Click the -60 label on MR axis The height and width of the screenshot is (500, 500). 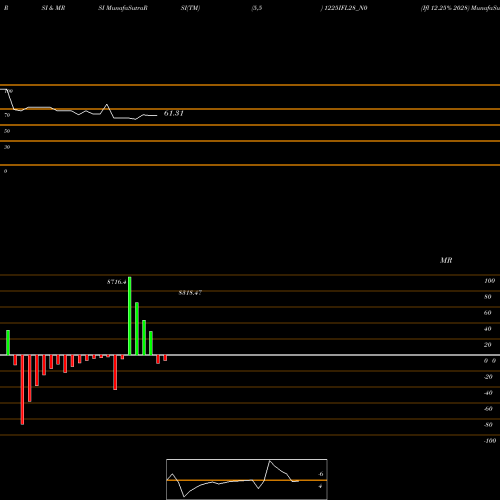(x=488, y=409)
